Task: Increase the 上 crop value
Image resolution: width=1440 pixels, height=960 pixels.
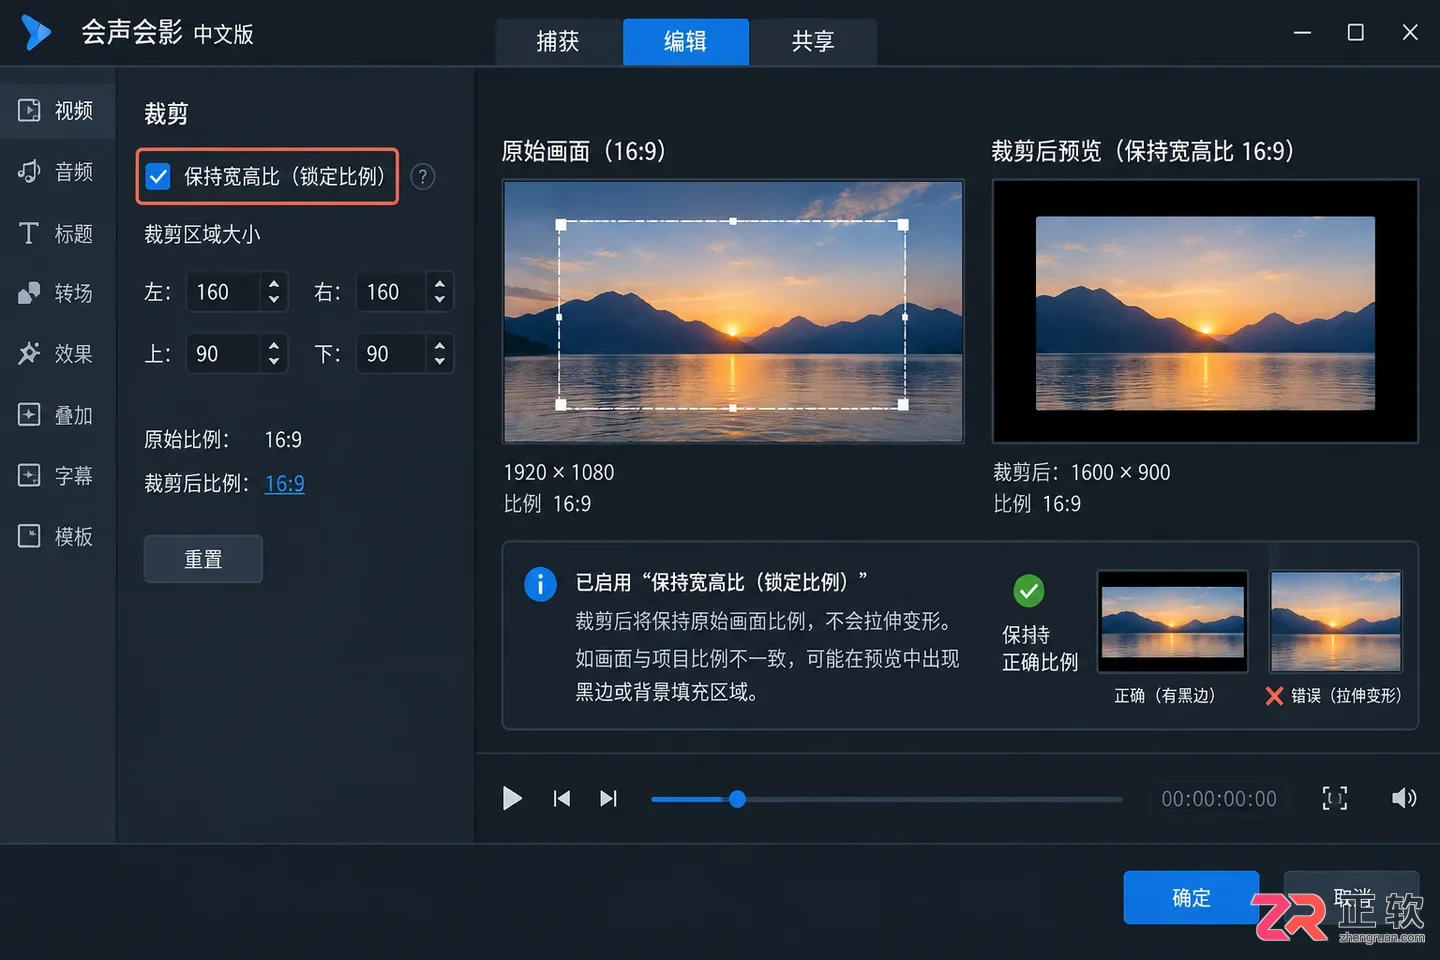Action: [x=274, y=345]
